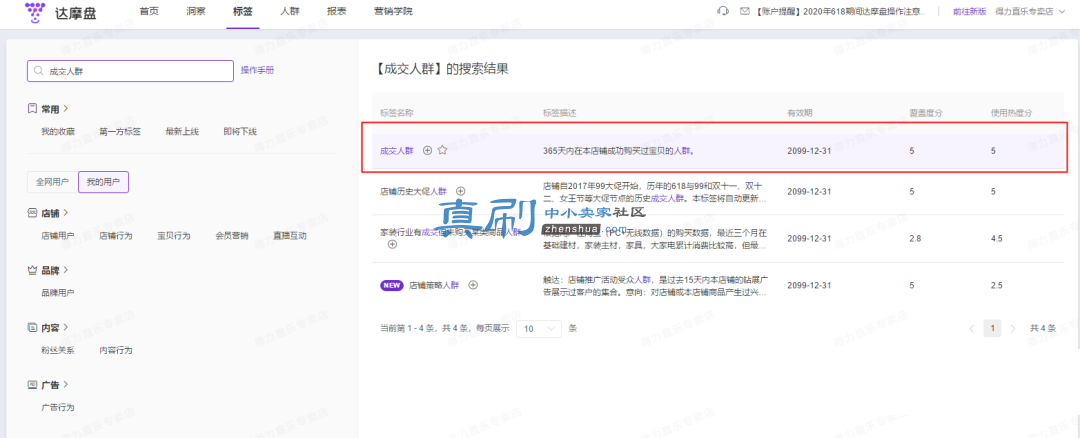
Task: Select 全网用户 segment toggle
Action: (x=52, y=182)
